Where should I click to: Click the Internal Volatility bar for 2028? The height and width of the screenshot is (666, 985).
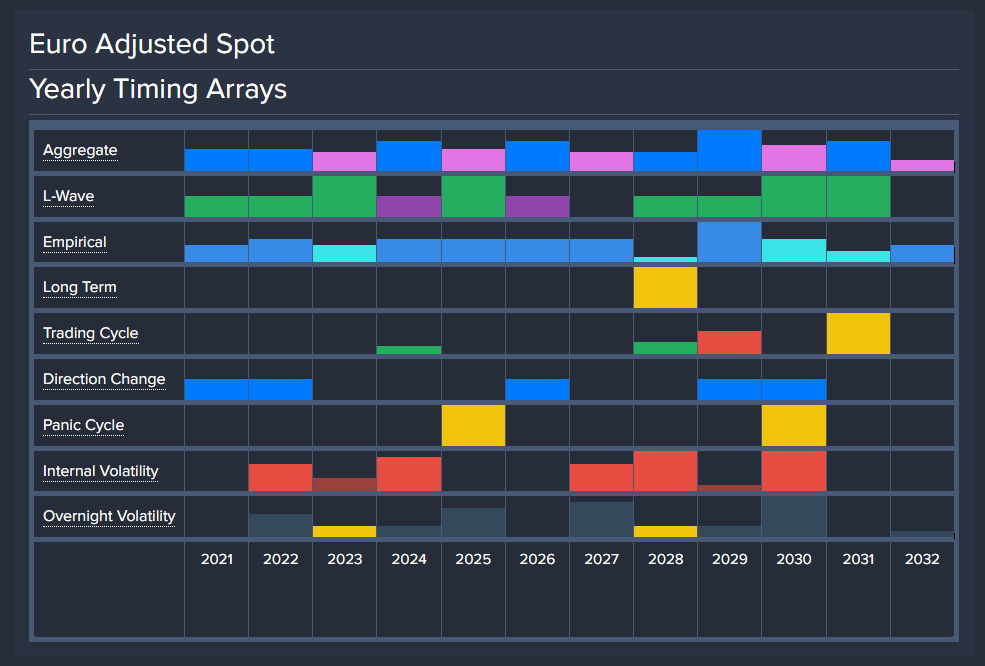coord(665,472)
